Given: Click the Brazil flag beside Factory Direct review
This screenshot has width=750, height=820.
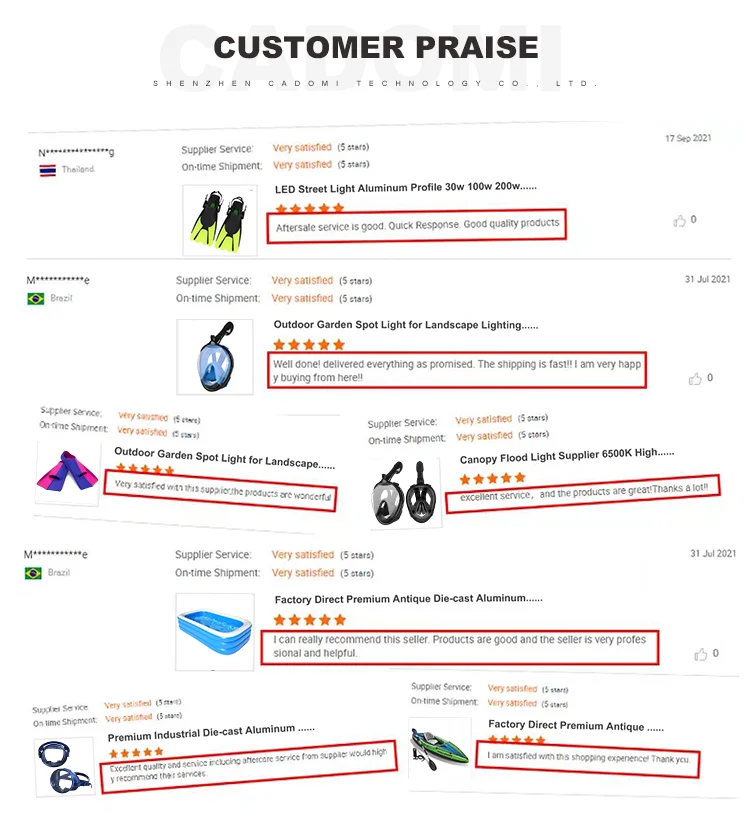Looking at the screenshot, I should [34, 573].
